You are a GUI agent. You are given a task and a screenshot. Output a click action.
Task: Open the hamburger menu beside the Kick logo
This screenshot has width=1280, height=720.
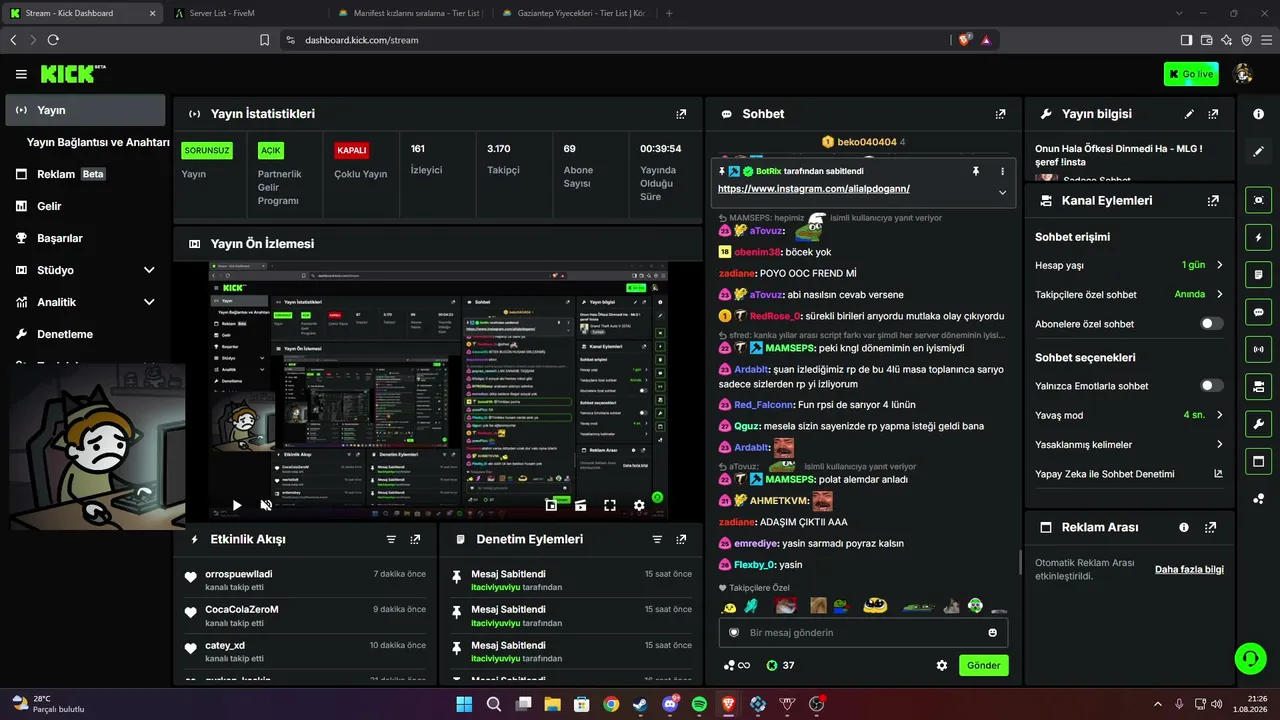pos(21,74)
